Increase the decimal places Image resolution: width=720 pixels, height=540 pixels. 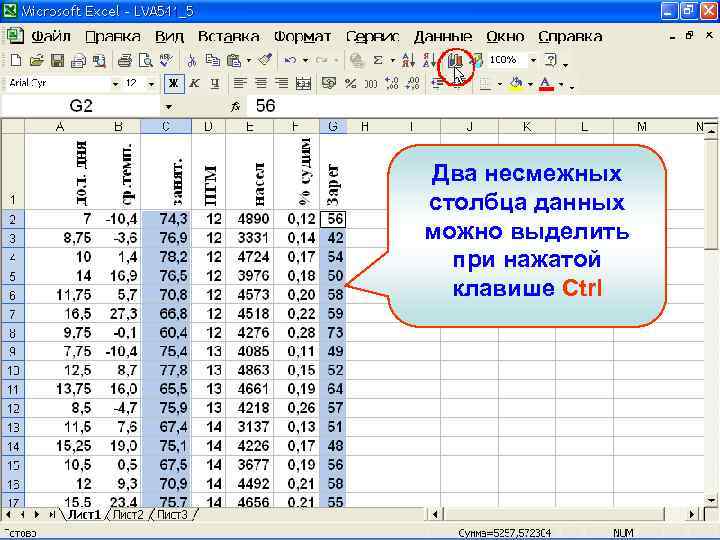[x=392, y=83]
